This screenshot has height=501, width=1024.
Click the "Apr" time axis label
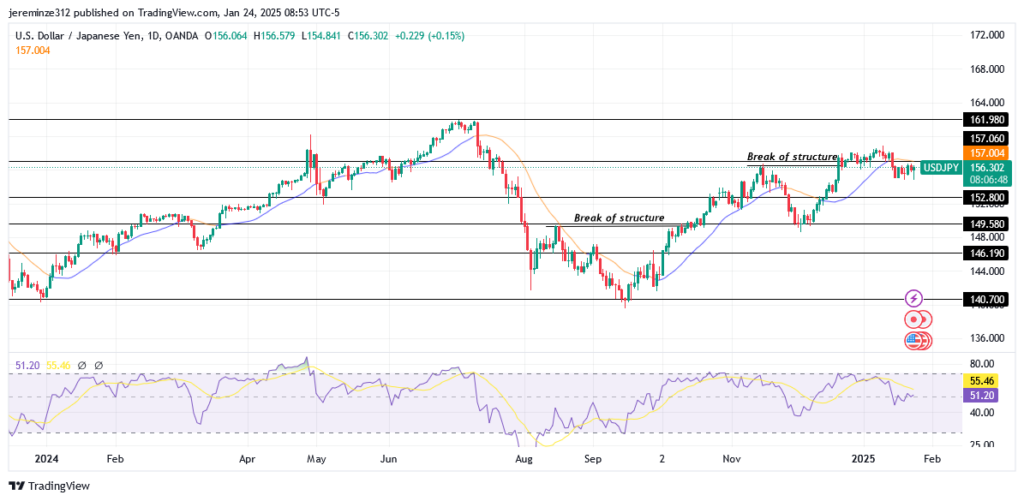point(248,459)
